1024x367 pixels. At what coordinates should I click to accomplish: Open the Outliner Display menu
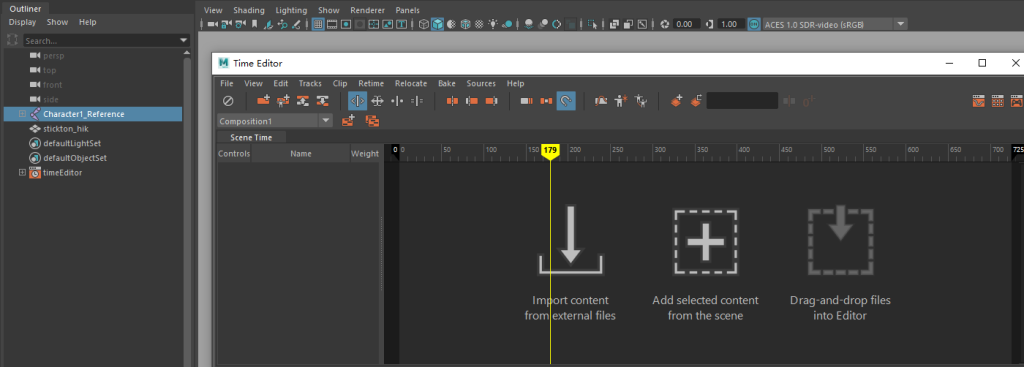pos(22,22)
